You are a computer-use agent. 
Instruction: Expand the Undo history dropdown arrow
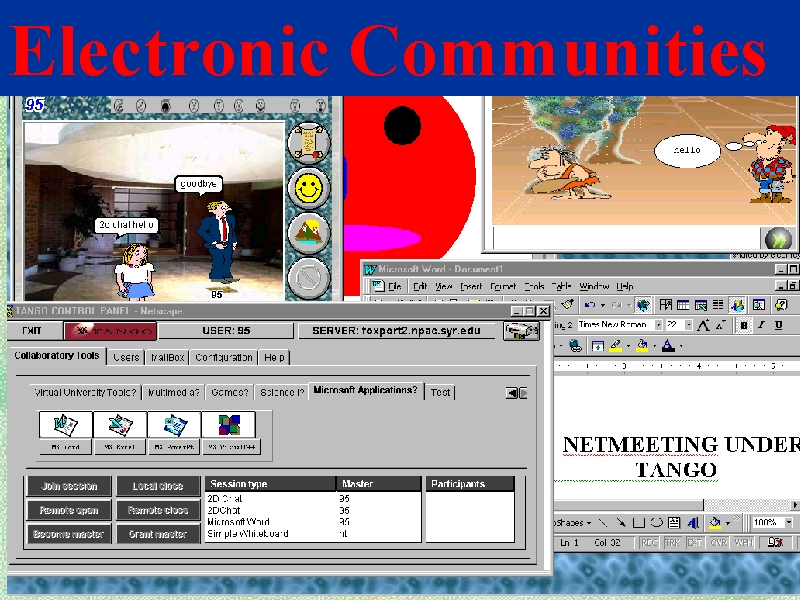[602, 305]
